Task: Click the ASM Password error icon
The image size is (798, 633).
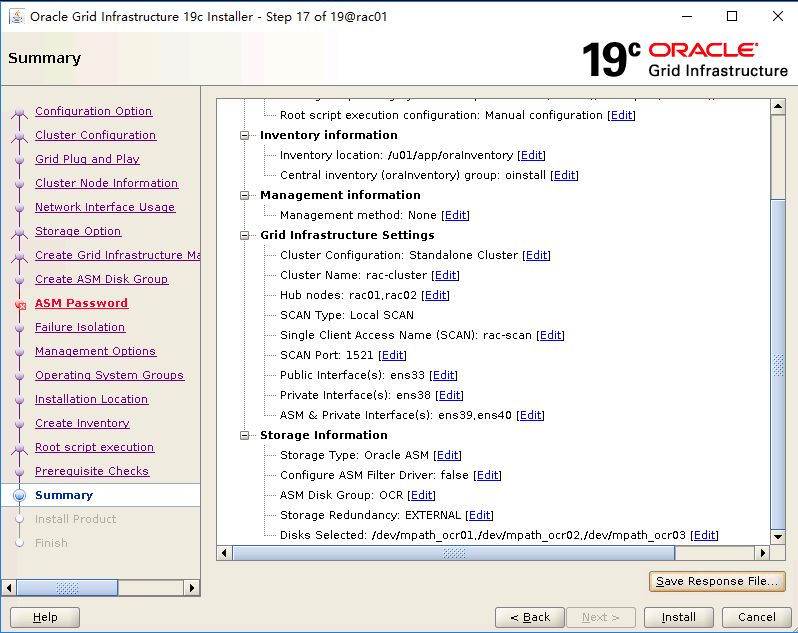Action: tap(20, 305)
